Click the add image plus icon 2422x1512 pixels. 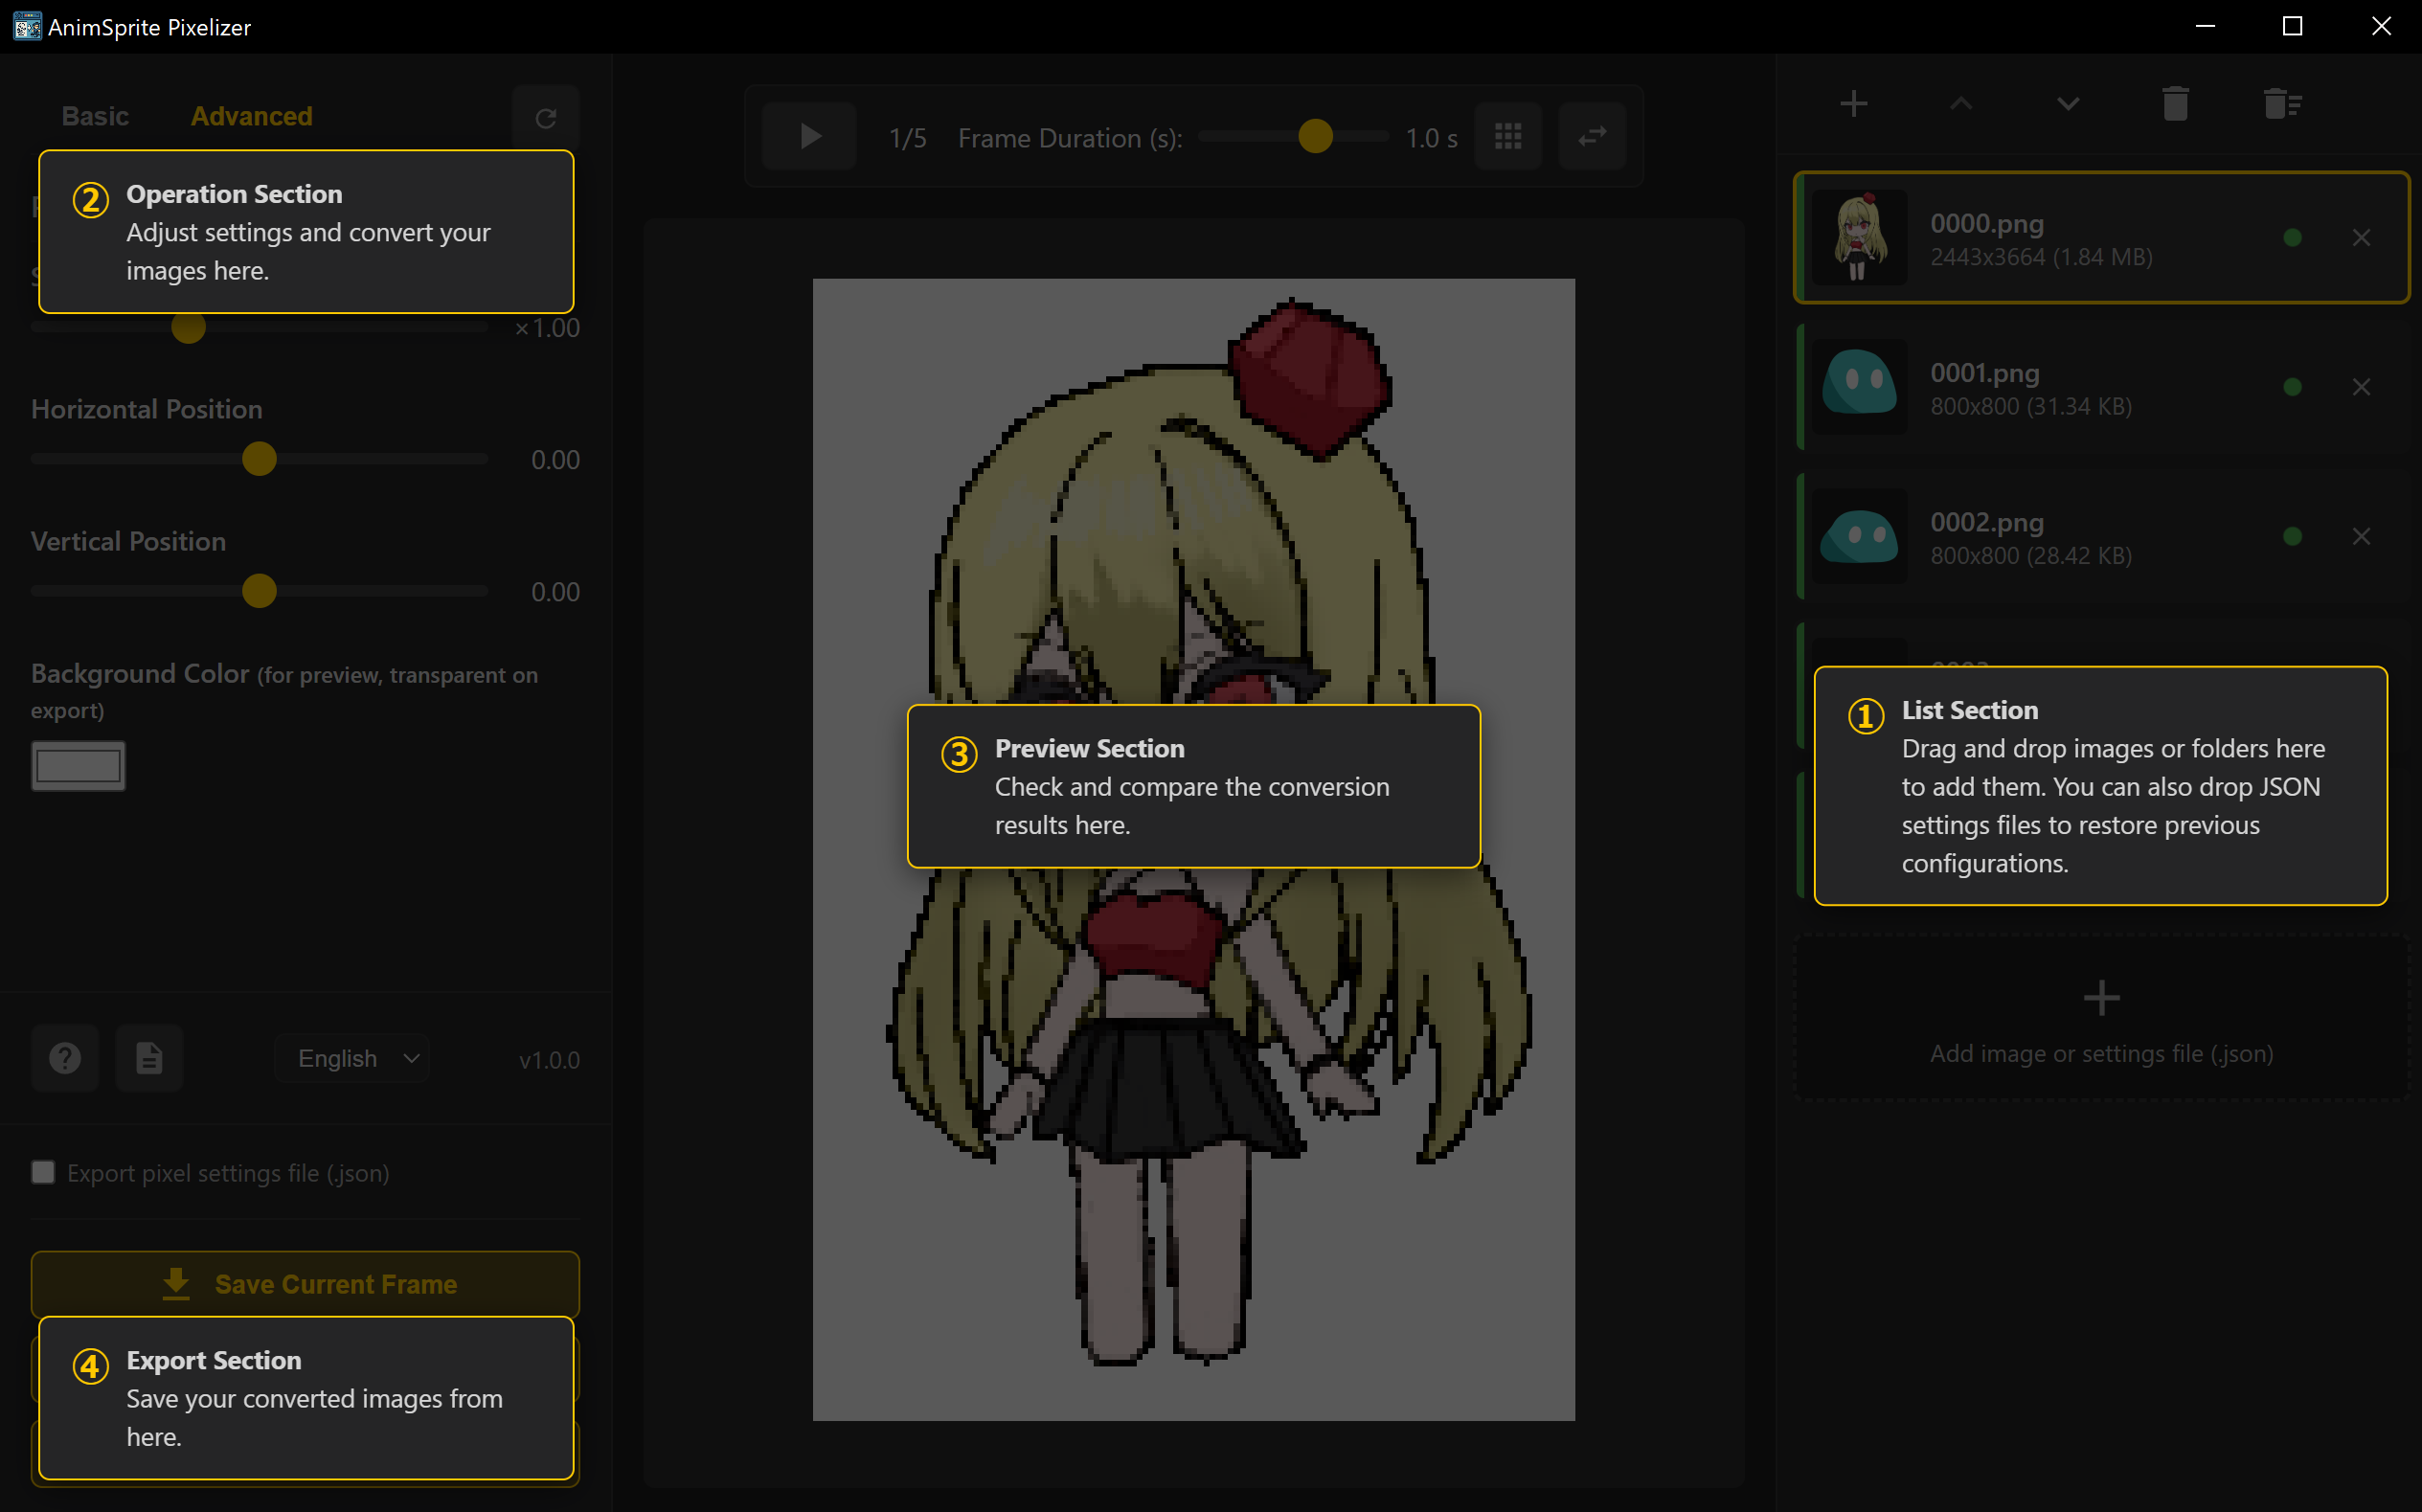(1853, 104)
